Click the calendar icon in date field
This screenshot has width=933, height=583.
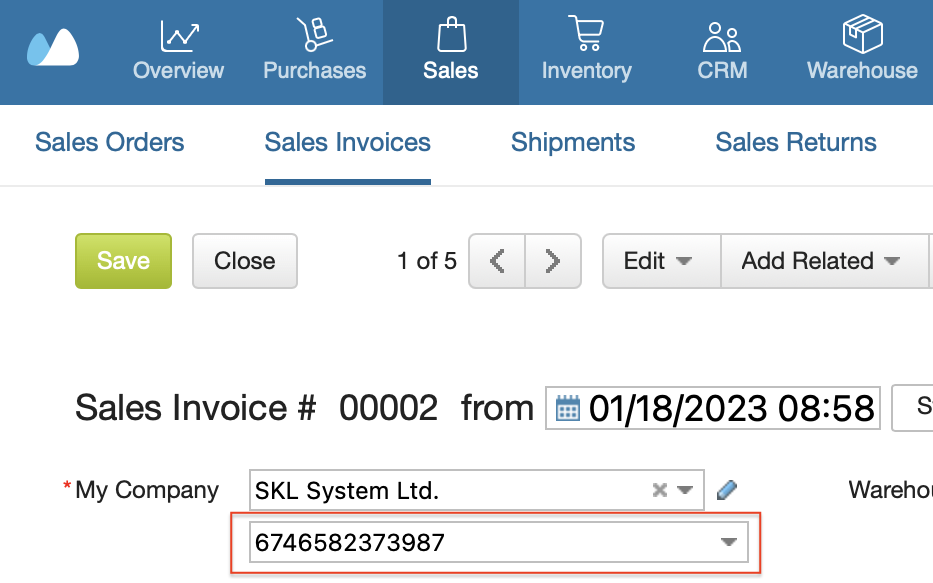pyautogui.click(x=568, y=409)
